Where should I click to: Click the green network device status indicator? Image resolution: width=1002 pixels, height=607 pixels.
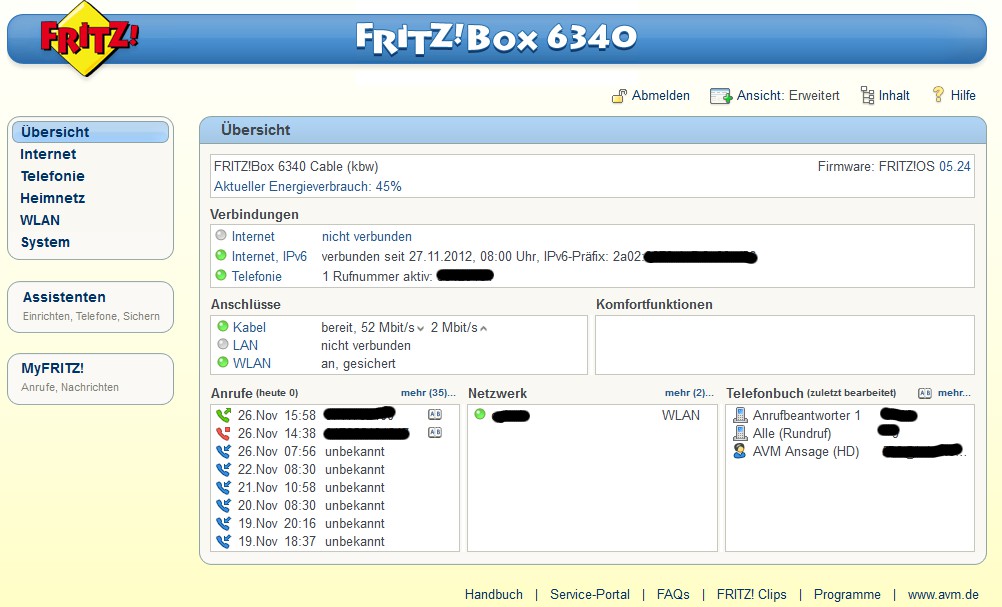(x=480, y=414)
